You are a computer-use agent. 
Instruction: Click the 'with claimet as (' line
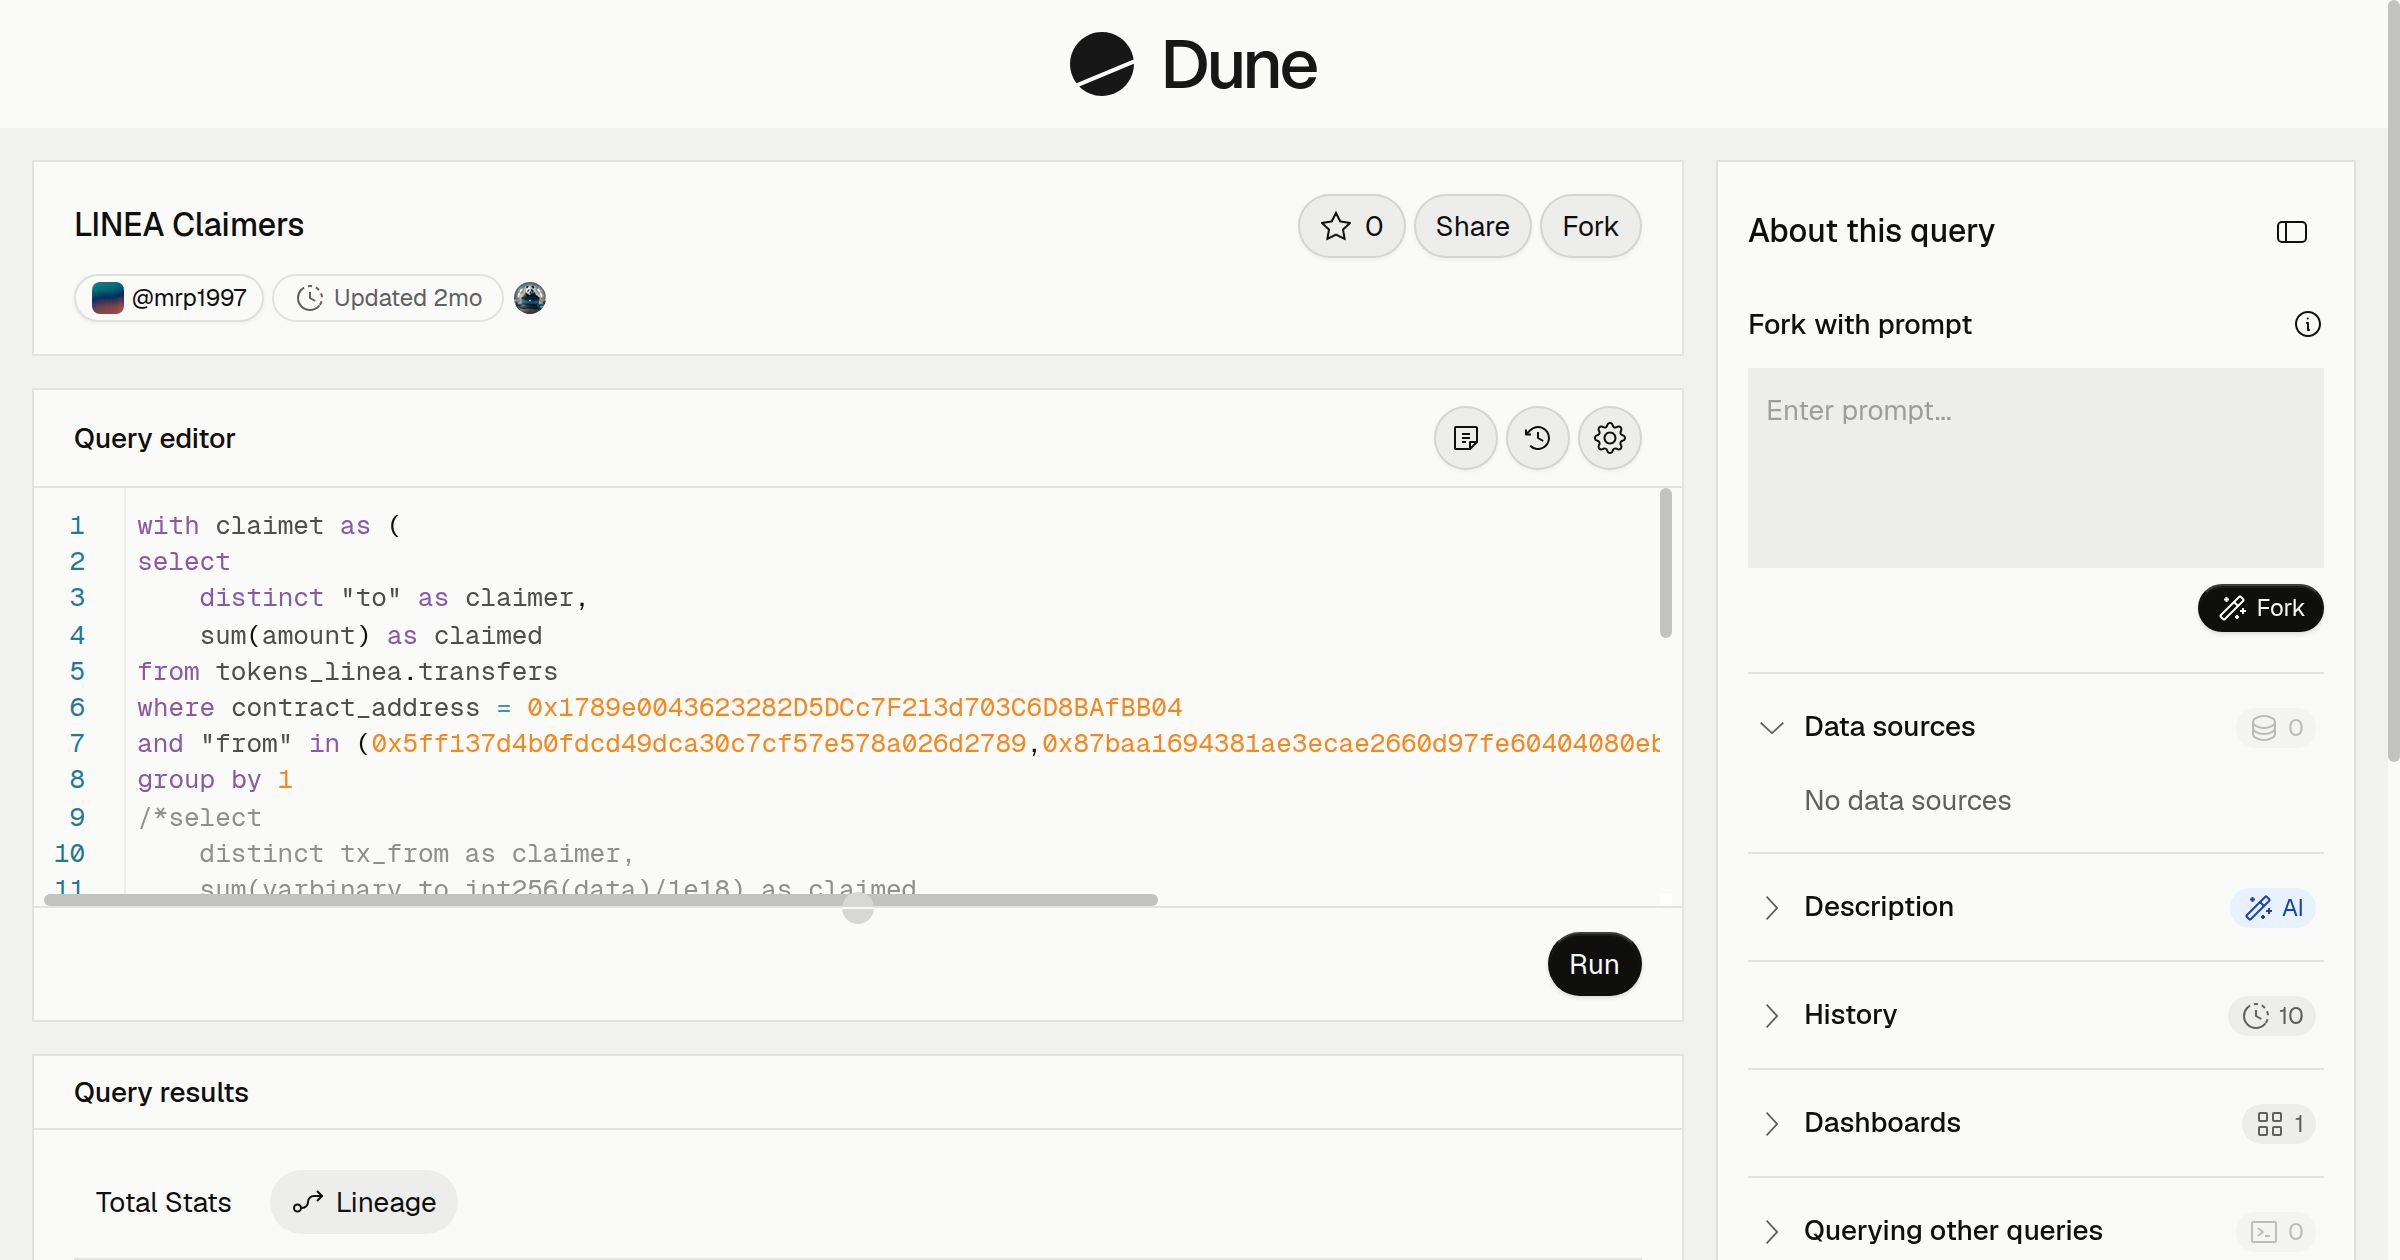pyautogui.click(x=269, y=526)
